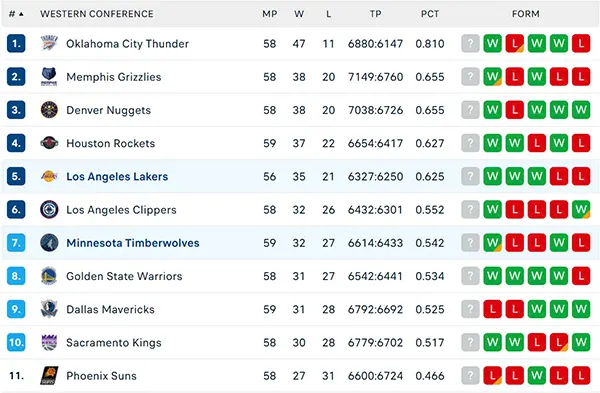
Task: Click the Oklahoma City Thunder logo
Action: (x=49, y=43)
